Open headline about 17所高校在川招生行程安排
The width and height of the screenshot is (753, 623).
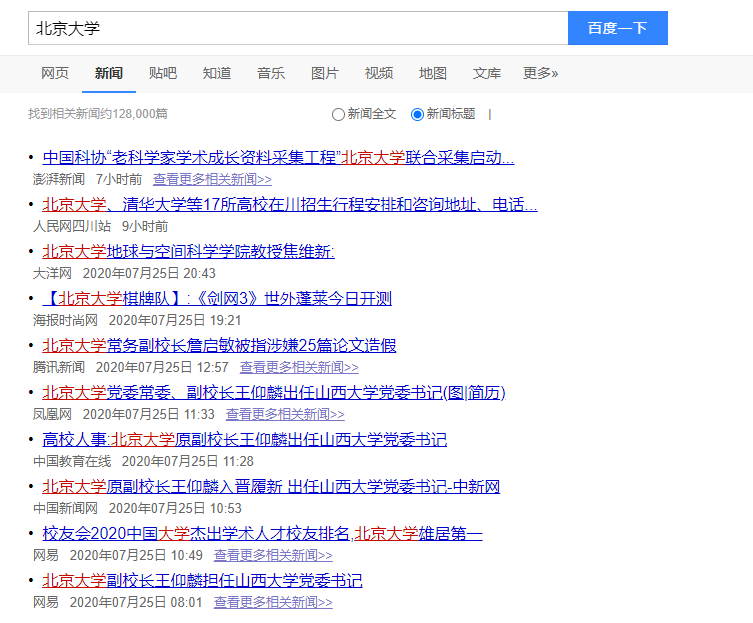tap(290, 205)
